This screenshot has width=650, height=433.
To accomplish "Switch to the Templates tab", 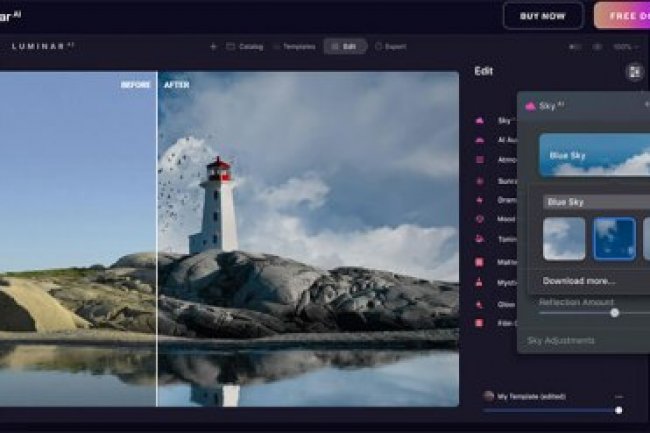I will coord(294,46).
